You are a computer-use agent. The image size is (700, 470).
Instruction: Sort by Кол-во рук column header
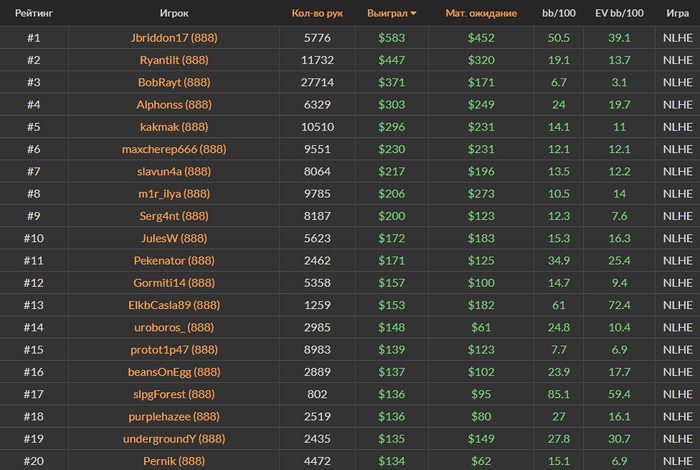(317, 13)
